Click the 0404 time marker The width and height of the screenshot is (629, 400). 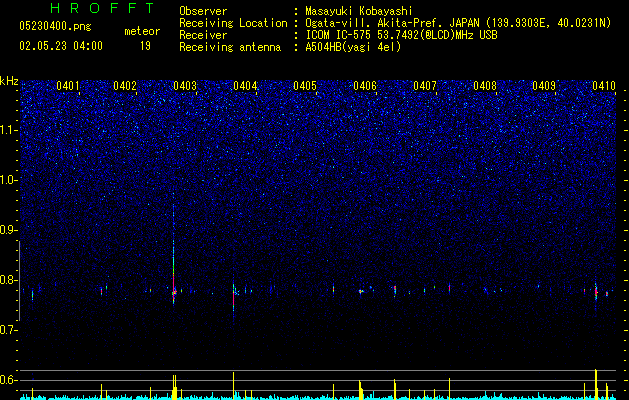pos(245,86)
